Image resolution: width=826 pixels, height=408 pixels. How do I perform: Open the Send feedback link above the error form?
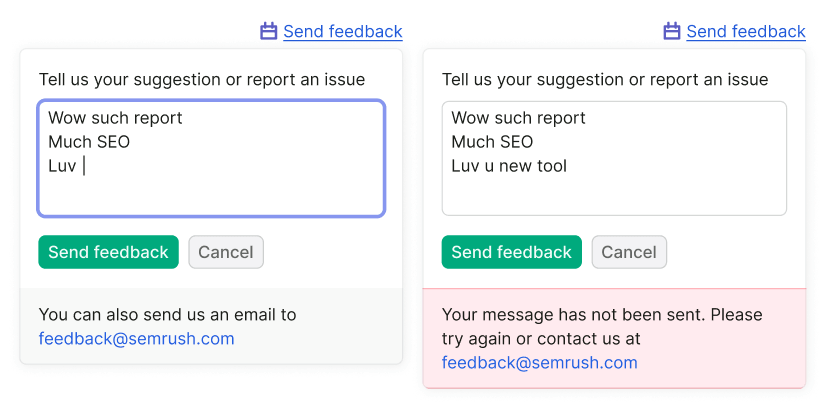(746, 32)
